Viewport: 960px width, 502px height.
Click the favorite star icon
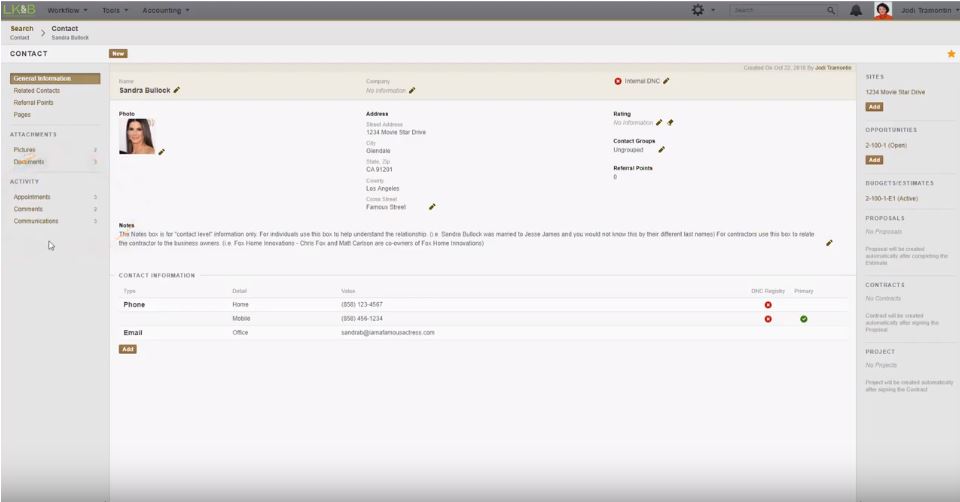(x=951, y=53)
